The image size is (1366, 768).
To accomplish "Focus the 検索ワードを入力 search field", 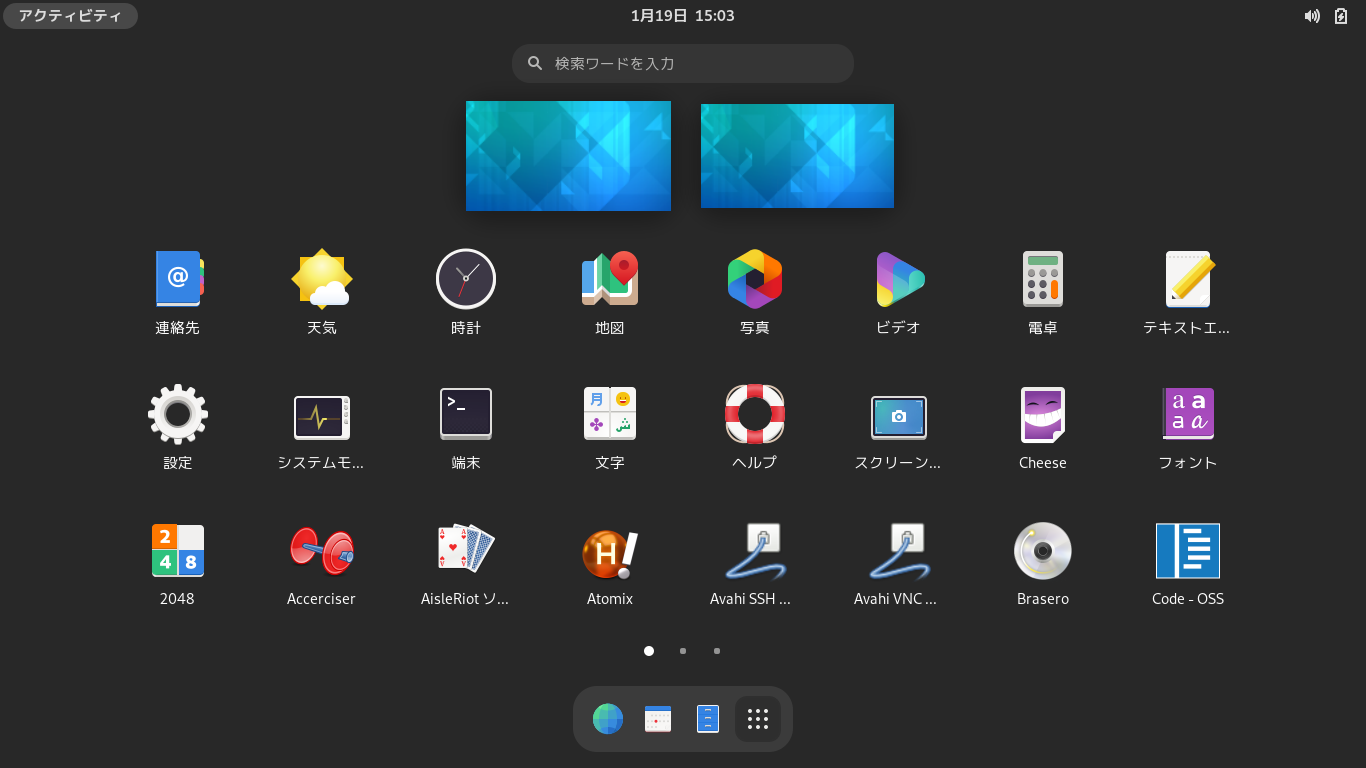I will point(683,63).
